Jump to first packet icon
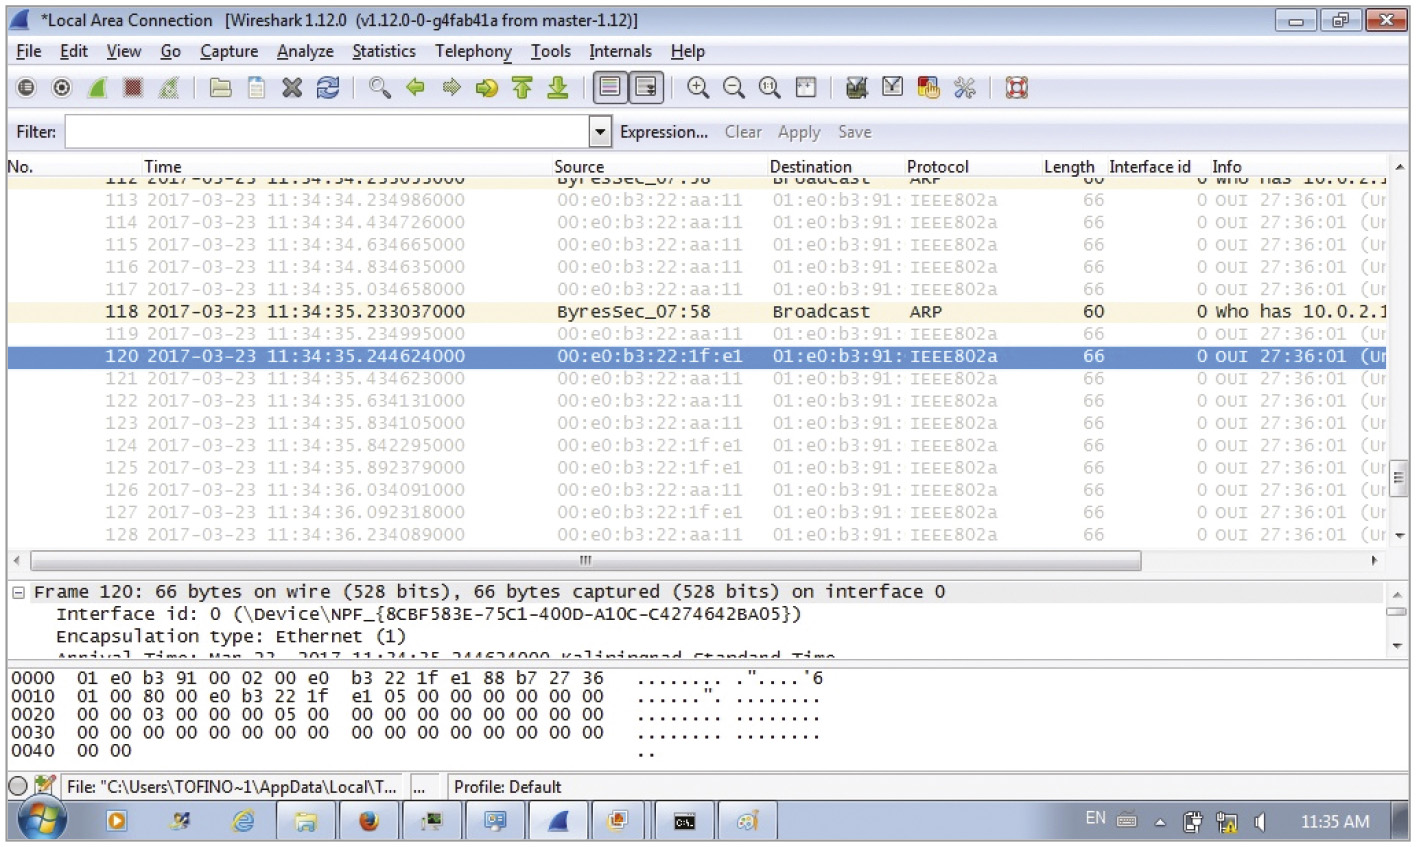The image size is (1416, 847). tap(522, 88)
